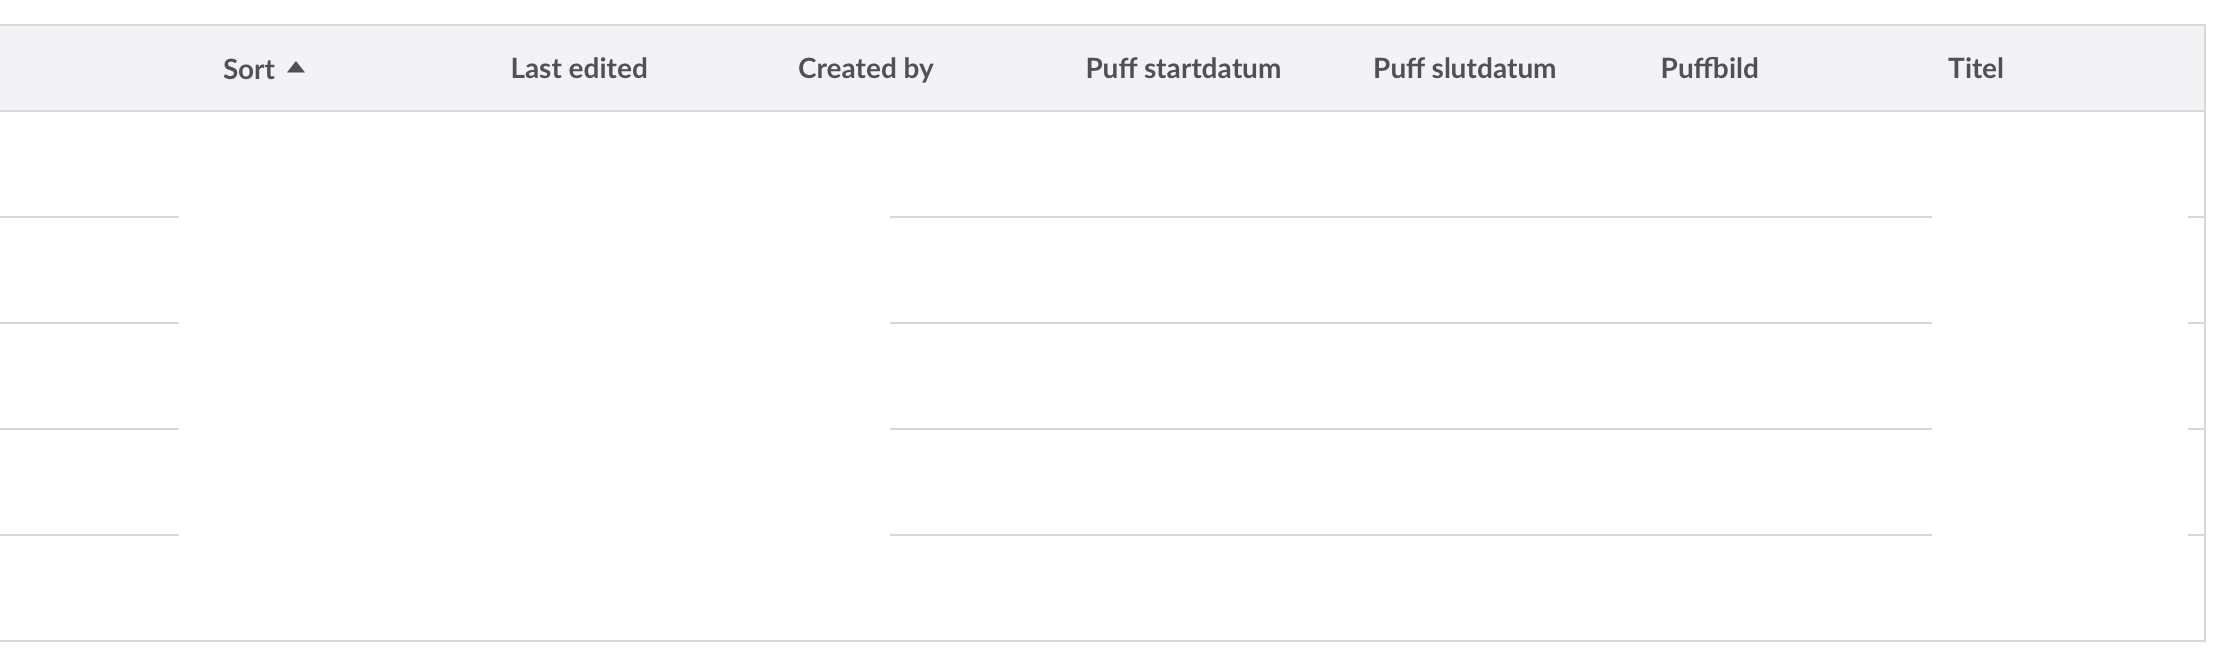Sort table by the Sort column header
This screenshot has width=2228, height=664.
248,69
